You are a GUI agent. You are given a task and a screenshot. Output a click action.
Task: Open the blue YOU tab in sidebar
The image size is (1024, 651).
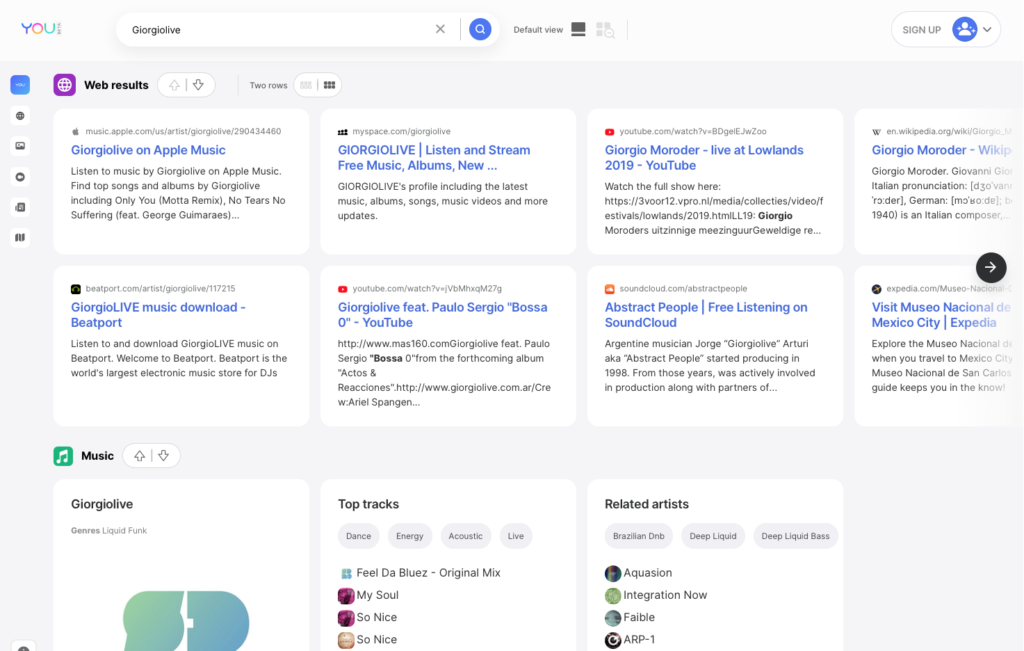click(x=20, y=85)
